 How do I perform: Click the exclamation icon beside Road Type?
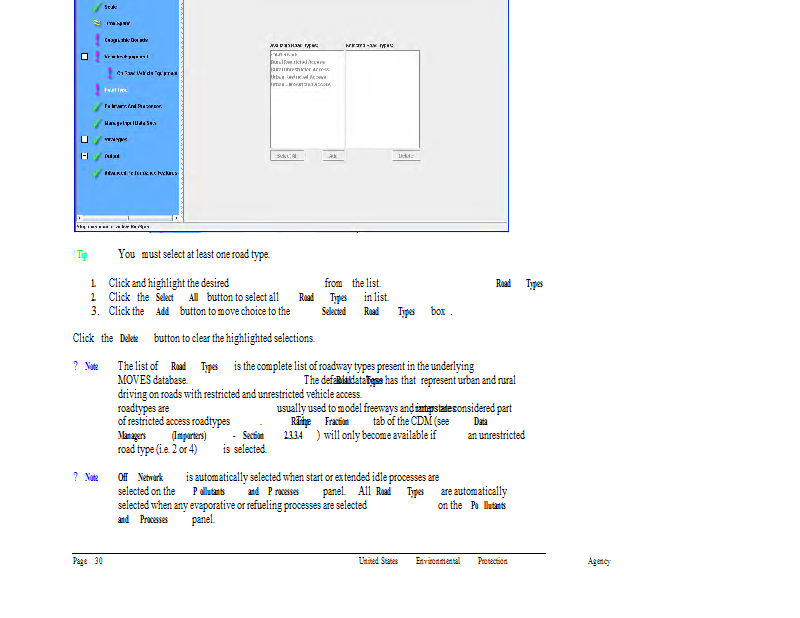tap(95, 90)
